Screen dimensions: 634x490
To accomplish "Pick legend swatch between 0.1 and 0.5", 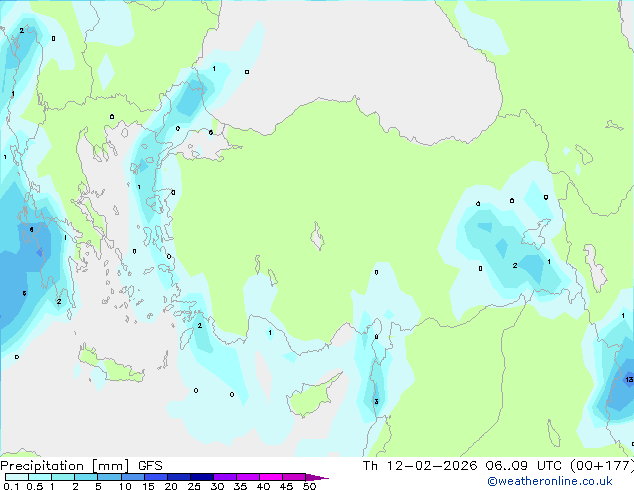I will (17, 477).
